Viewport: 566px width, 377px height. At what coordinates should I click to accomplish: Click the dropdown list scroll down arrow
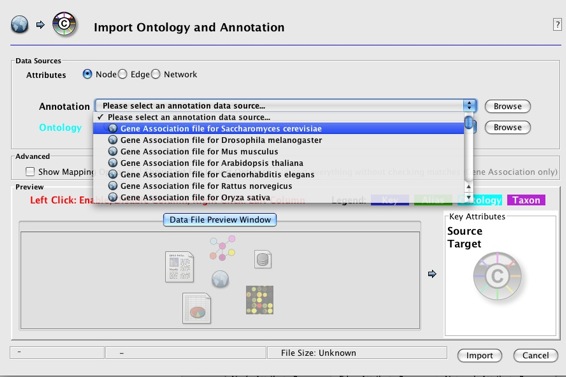click(x=469, y=197)
